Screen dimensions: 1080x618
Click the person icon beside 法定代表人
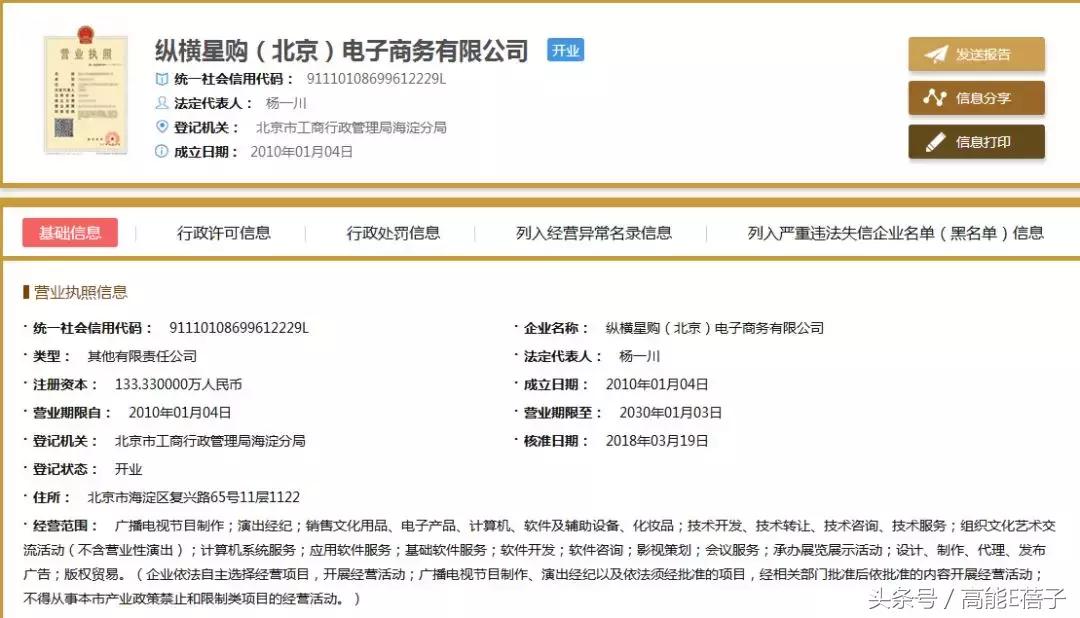coord(160,102)
